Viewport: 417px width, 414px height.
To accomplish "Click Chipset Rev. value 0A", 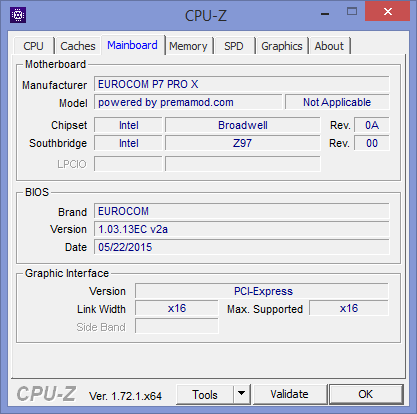I will coord(372,125).
